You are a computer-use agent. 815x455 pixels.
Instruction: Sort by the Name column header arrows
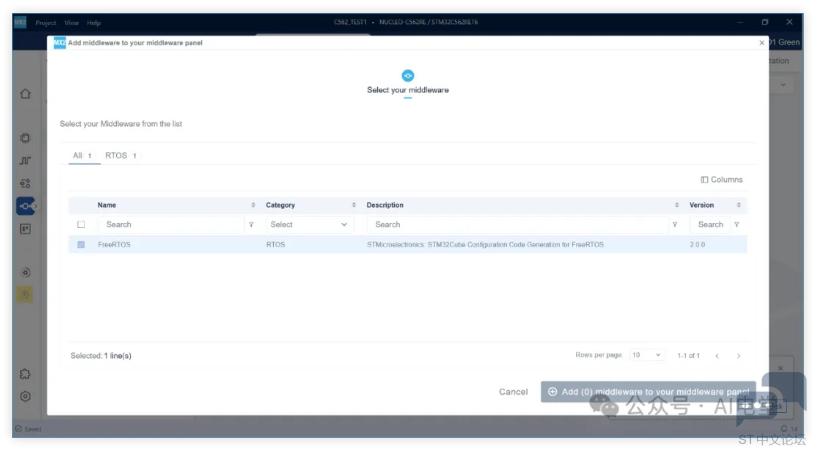tap(253, 205)
